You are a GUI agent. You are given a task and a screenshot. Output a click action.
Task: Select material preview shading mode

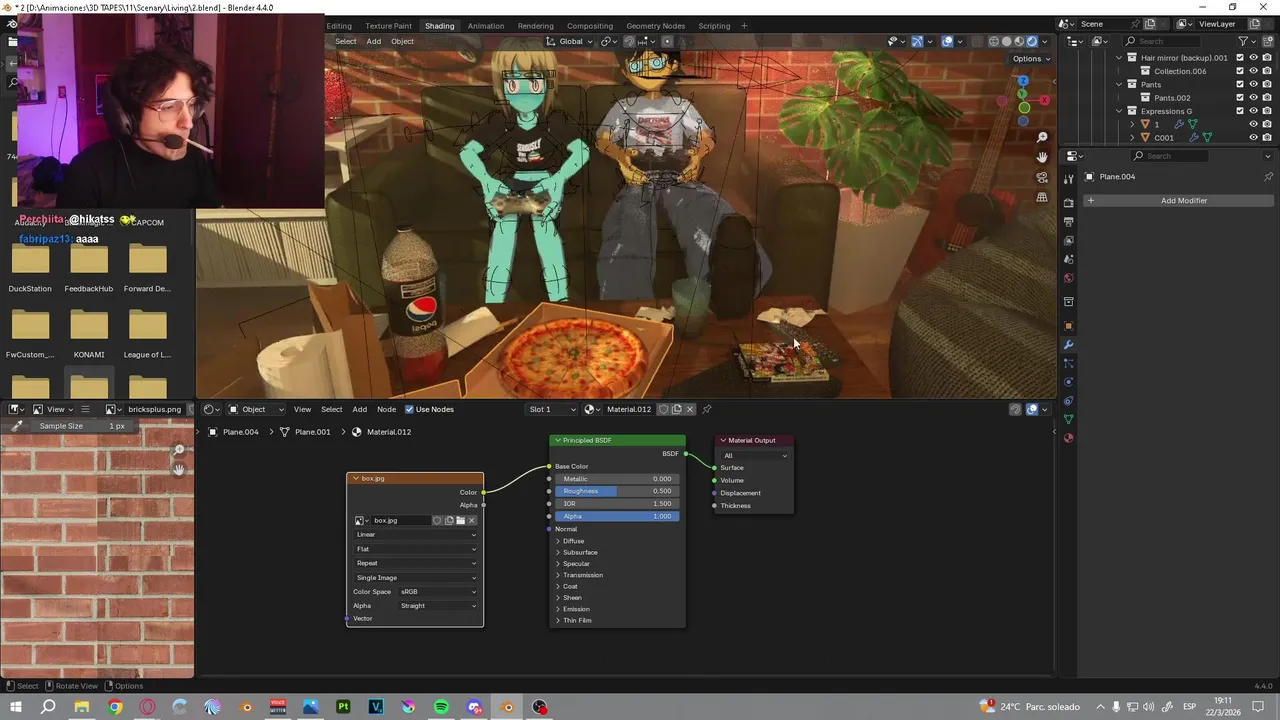click(x=1019, y=41)
